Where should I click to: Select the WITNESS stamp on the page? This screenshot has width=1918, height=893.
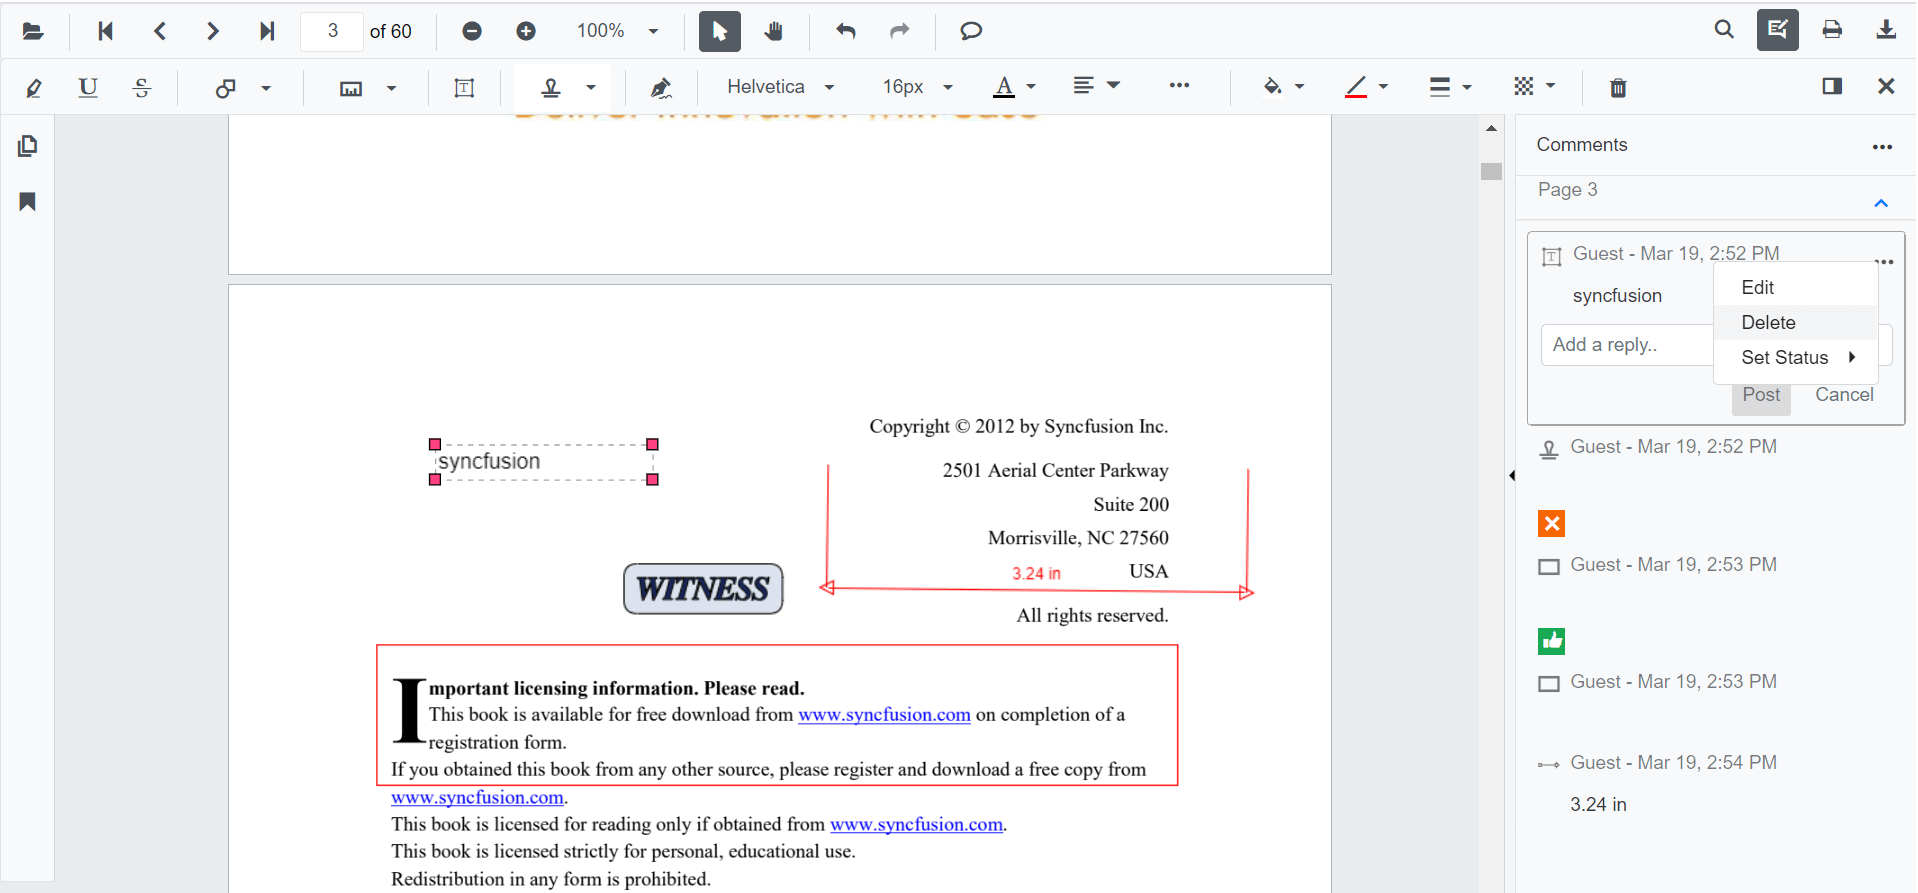click(x=703, y=589)
